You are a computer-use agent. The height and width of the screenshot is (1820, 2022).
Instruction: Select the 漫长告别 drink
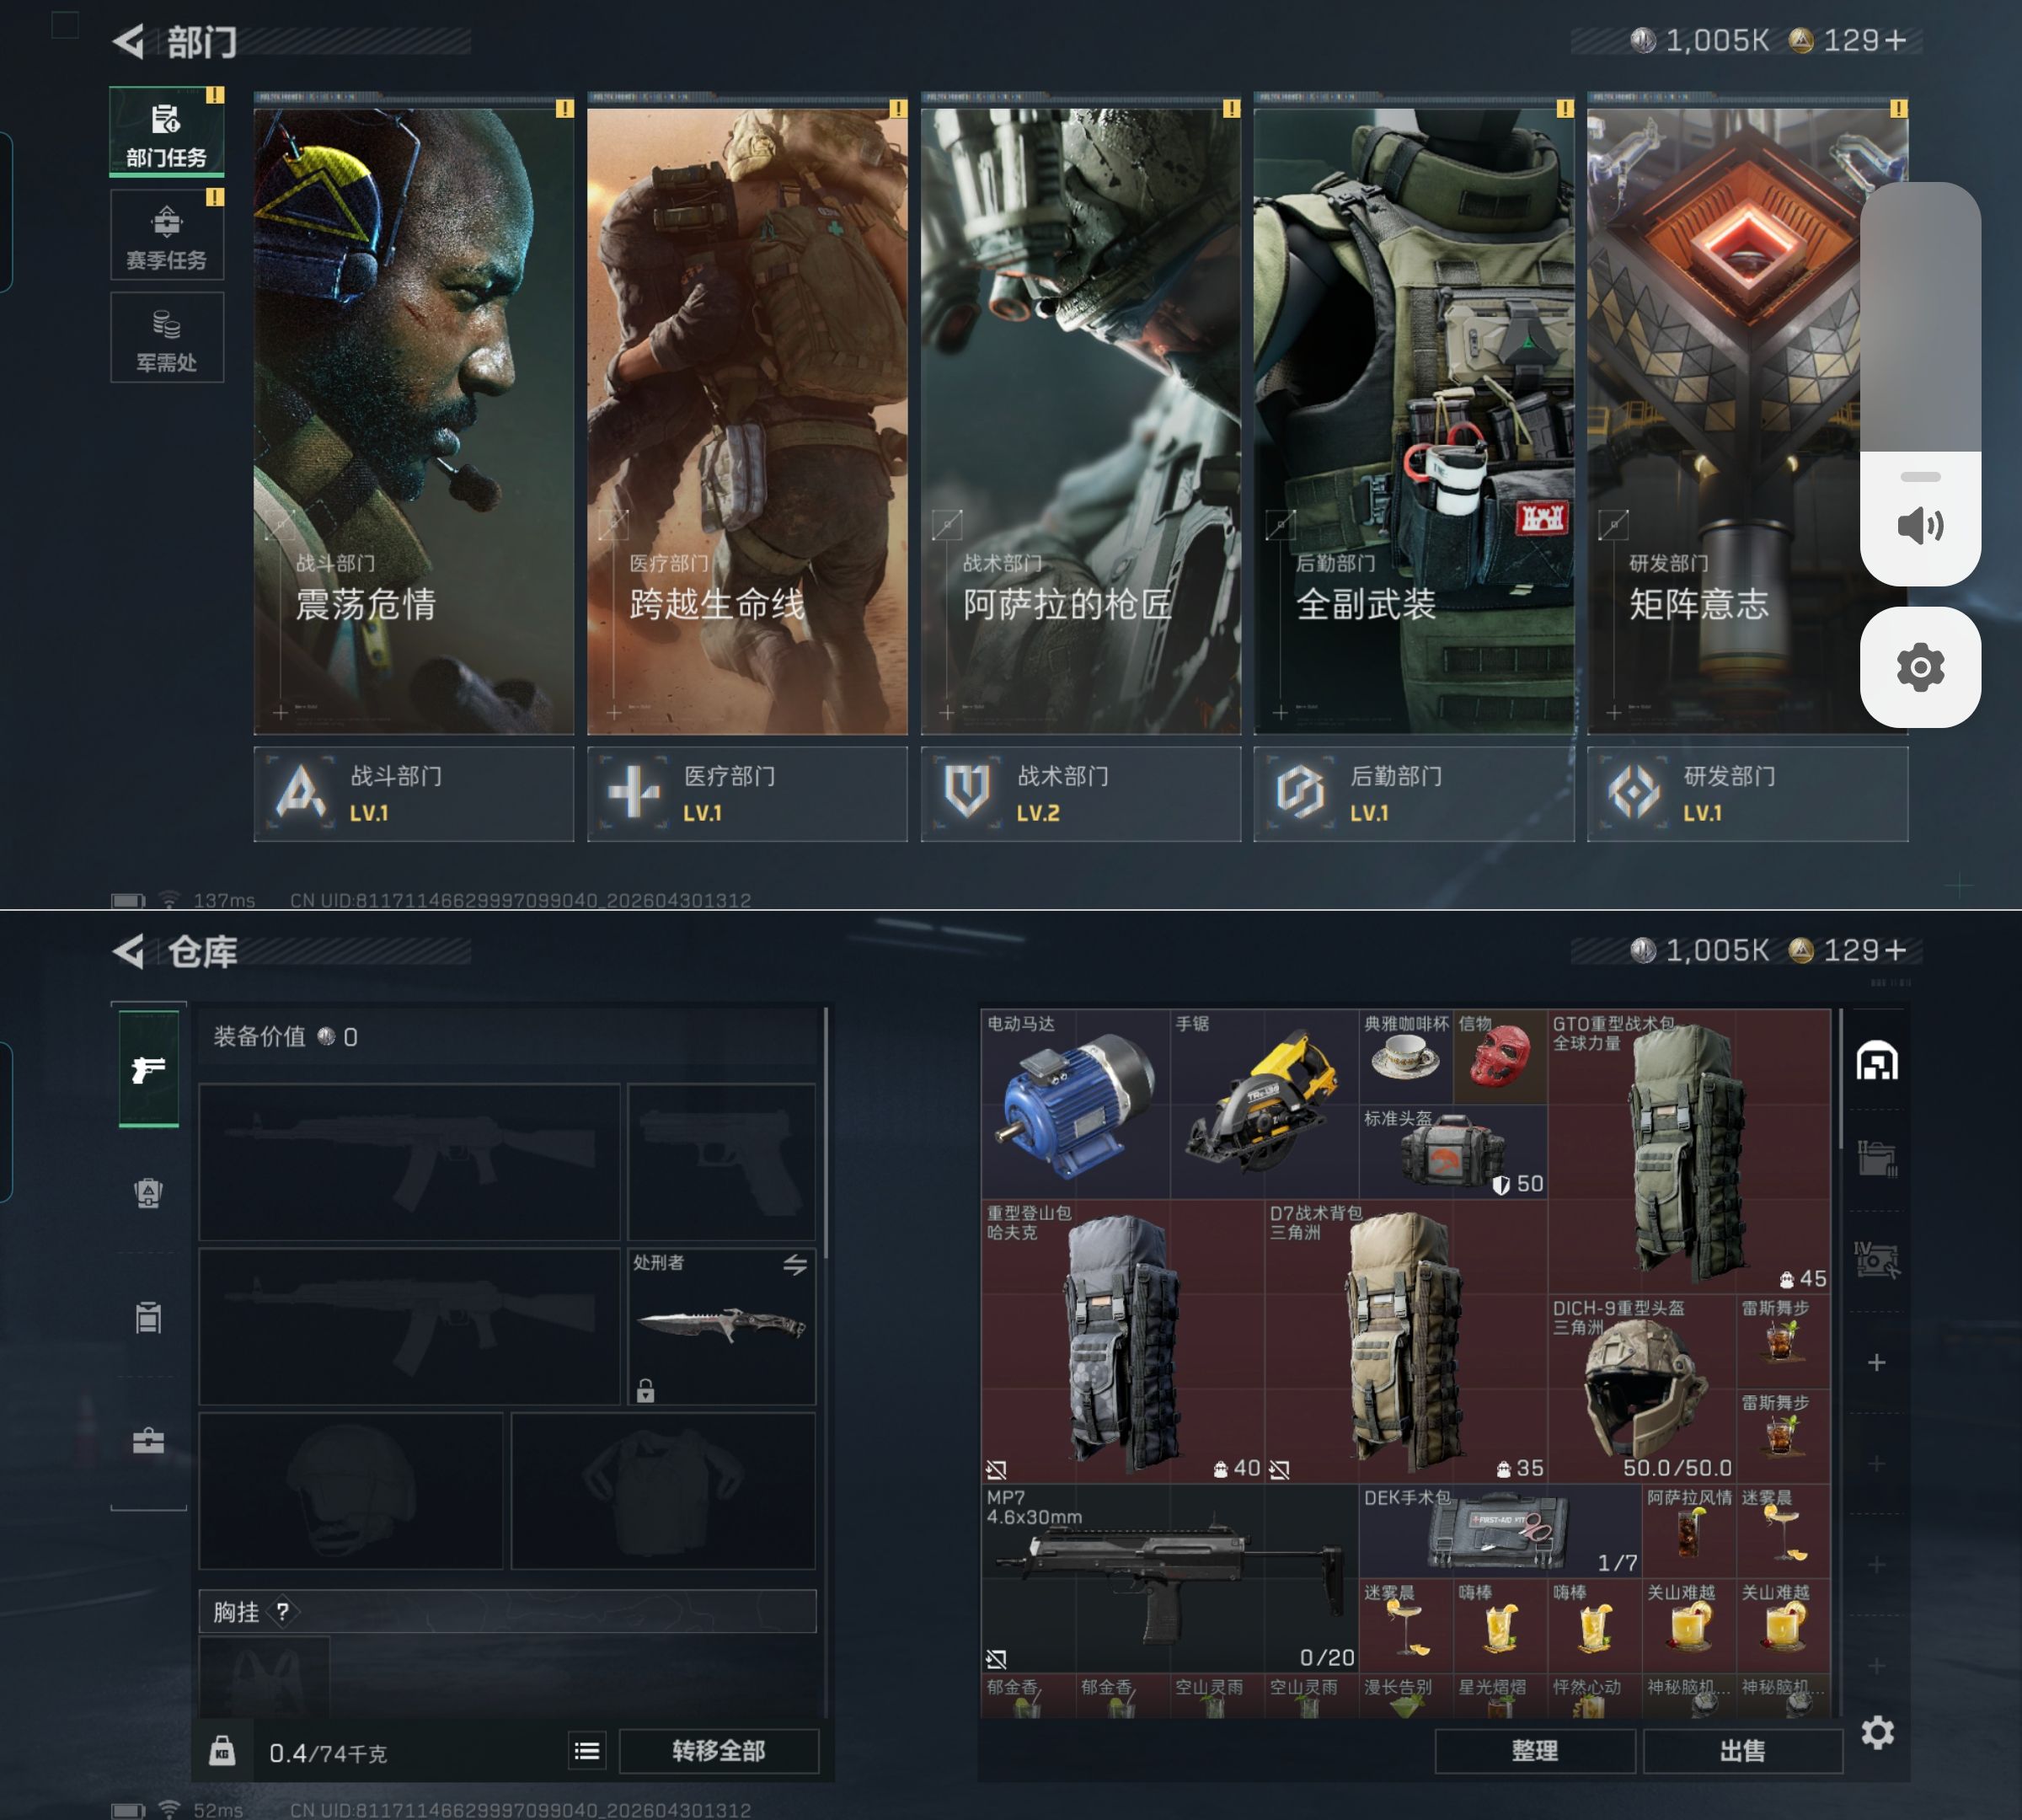1406,1696
